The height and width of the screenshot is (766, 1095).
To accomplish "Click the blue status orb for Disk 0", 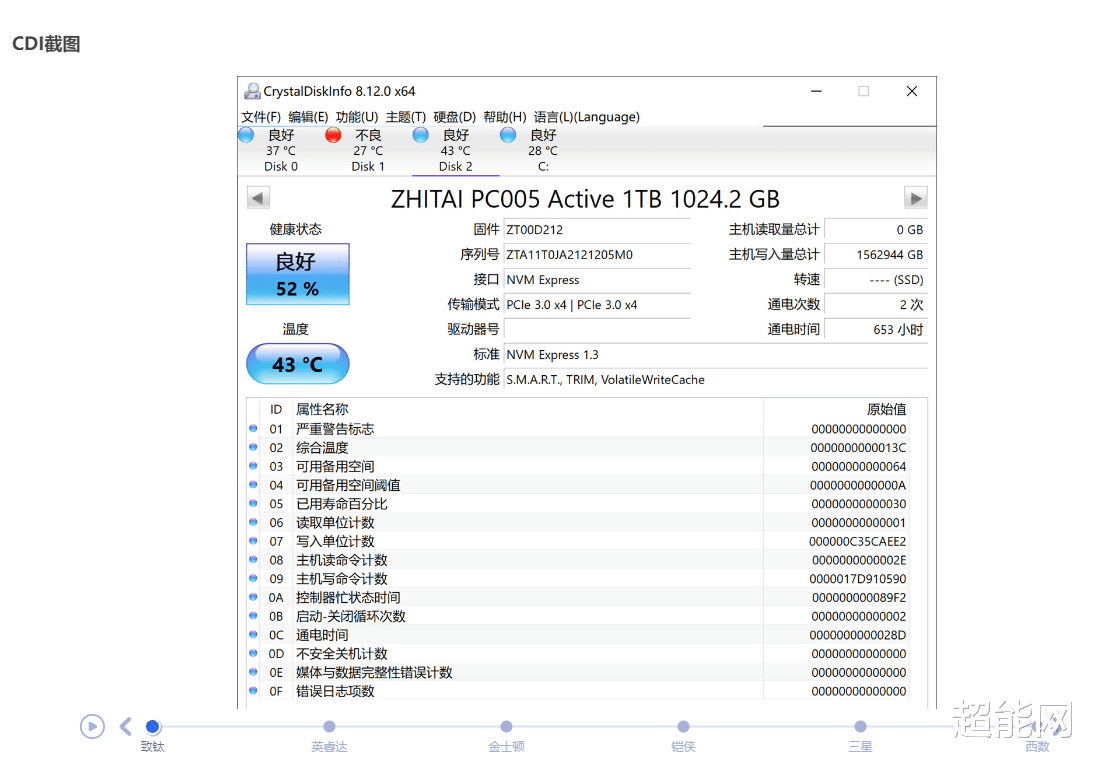I will [x=246, y=135].
